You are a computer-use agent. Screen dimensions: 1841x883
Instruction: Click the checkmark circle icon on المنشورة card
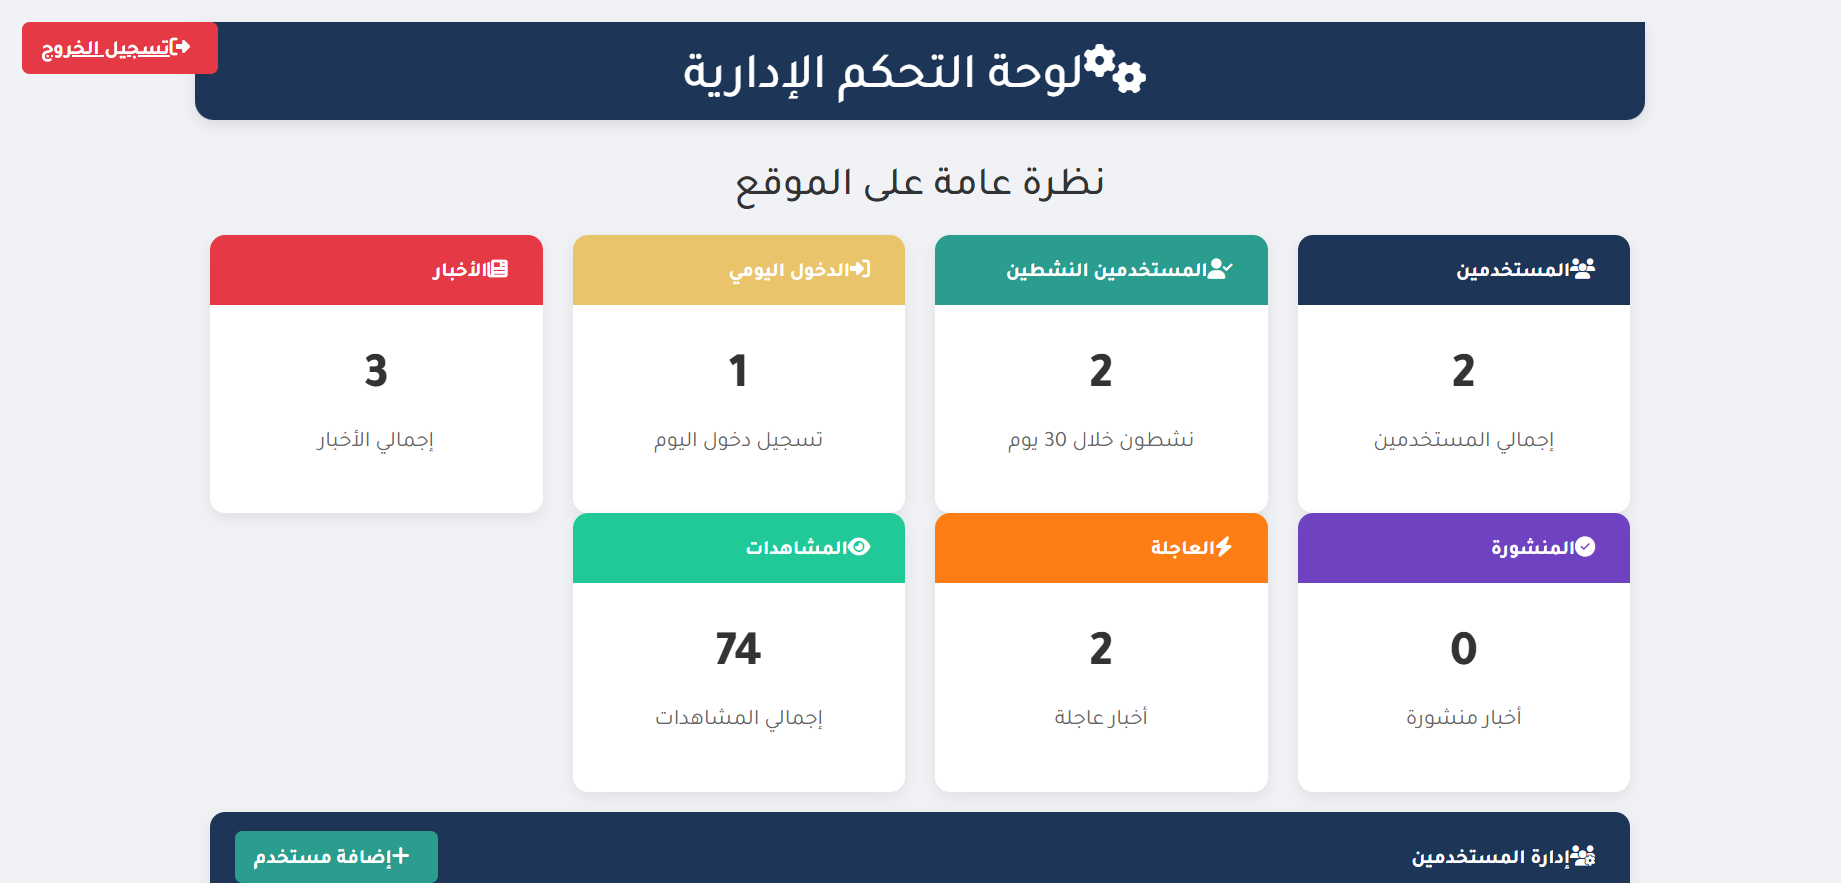click(1585, 547)
